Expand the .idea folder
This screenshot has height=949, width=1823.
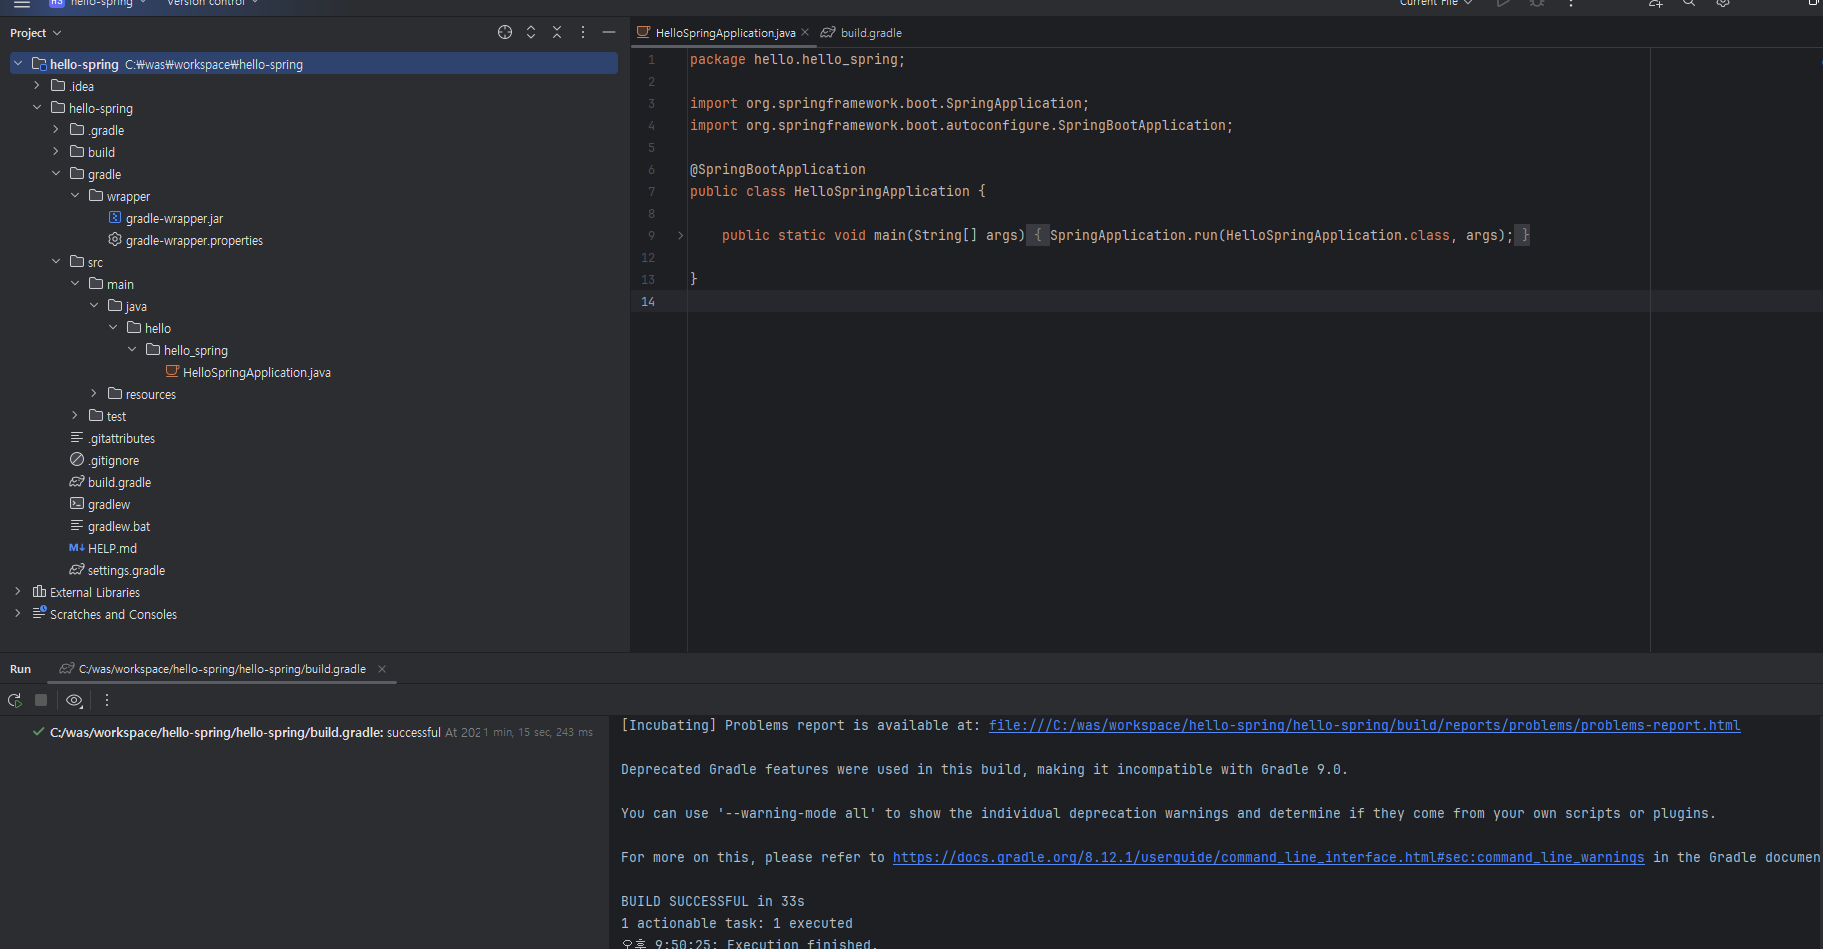pos(37,86)
